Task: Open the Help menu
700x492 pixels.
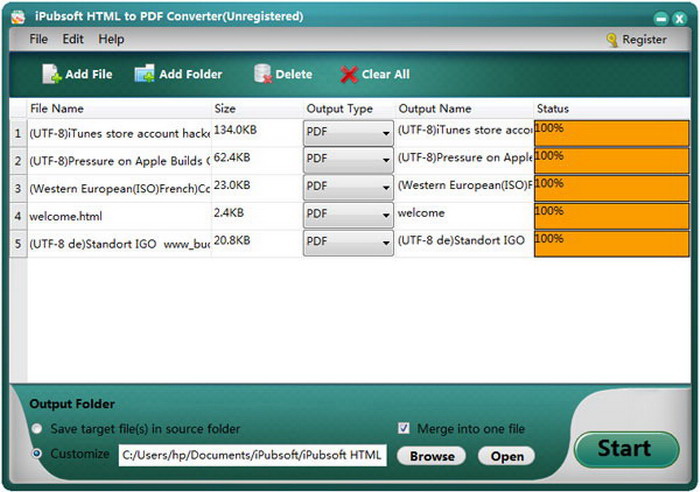Action: click(x=111, y=39)
